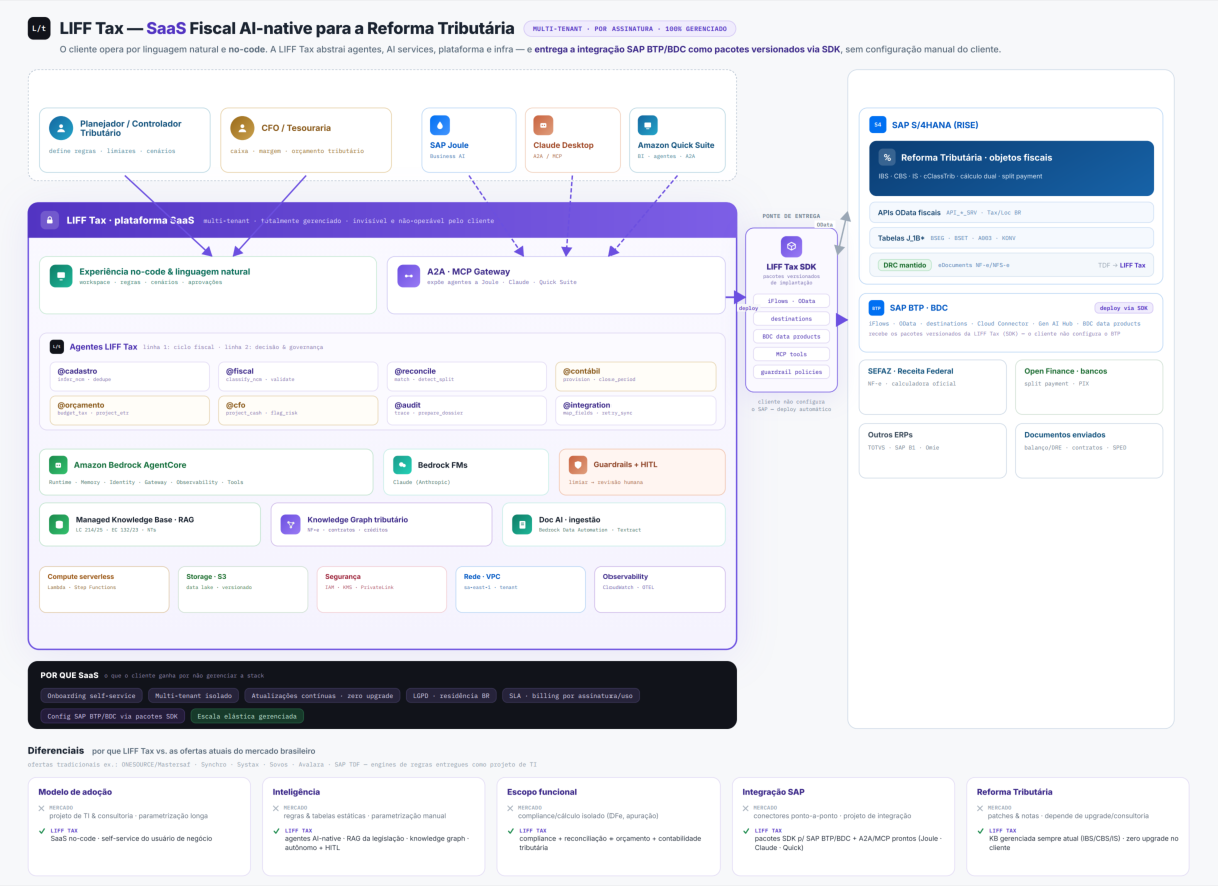Click the SAP Joule droplet icon
This screenshot has height=886, width=1218.
(441, 125)
